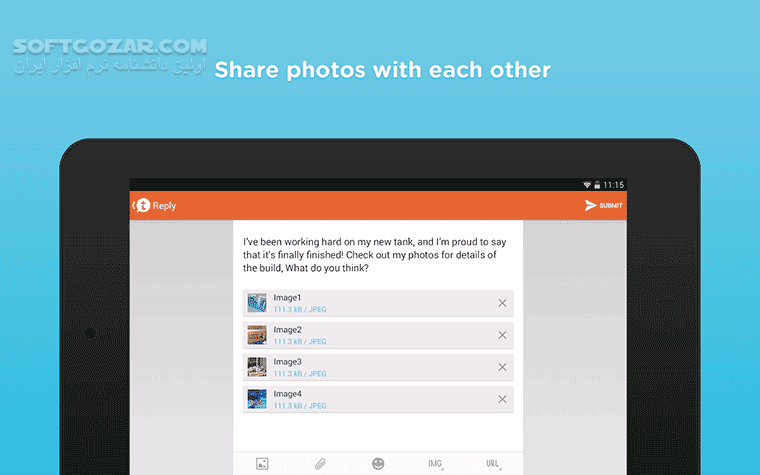The width and height of the screenshot is (760, 475).
Task: Click into the reply message text
Action: [x=374, y=255]
